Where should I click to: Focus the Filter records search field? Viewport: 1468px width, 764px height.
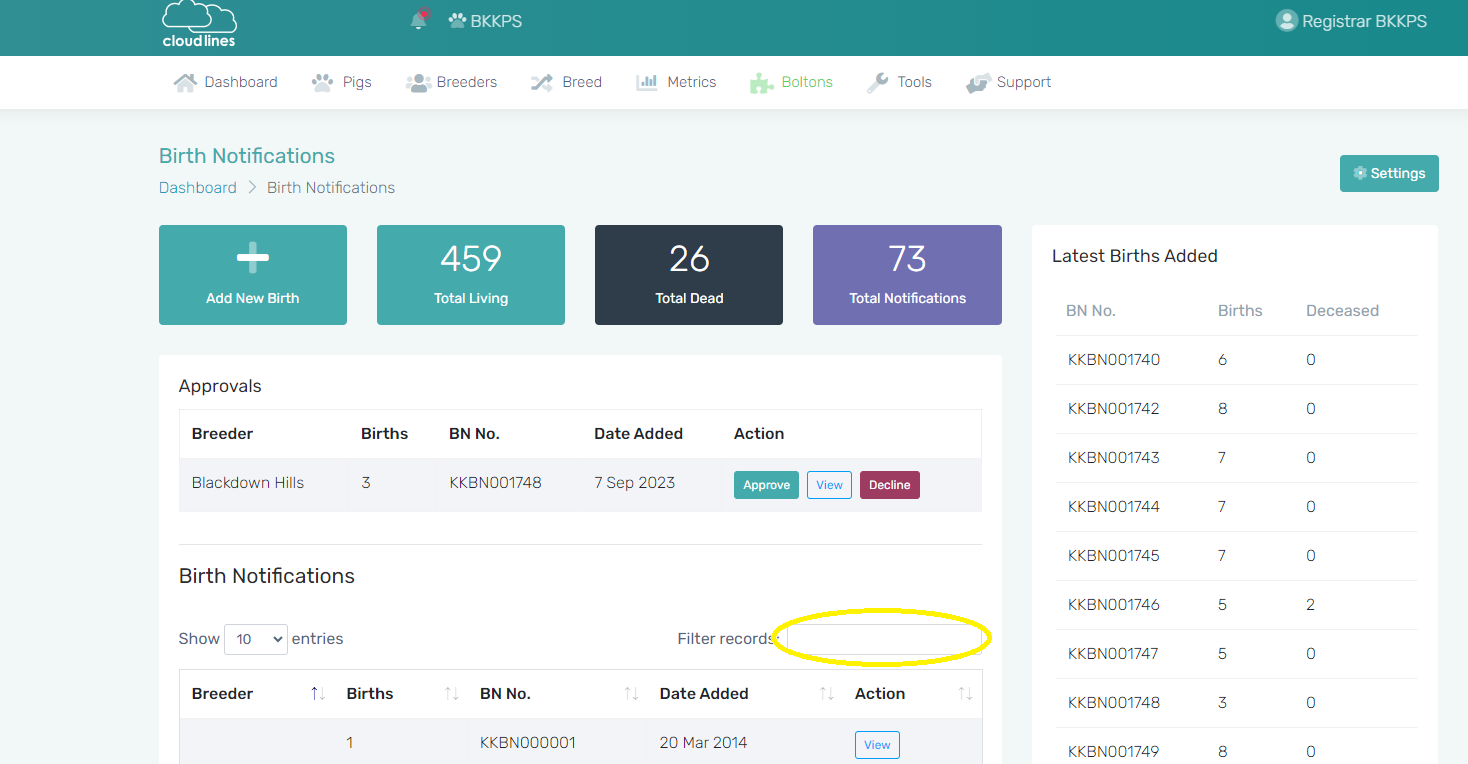click(x=884, y=639)
